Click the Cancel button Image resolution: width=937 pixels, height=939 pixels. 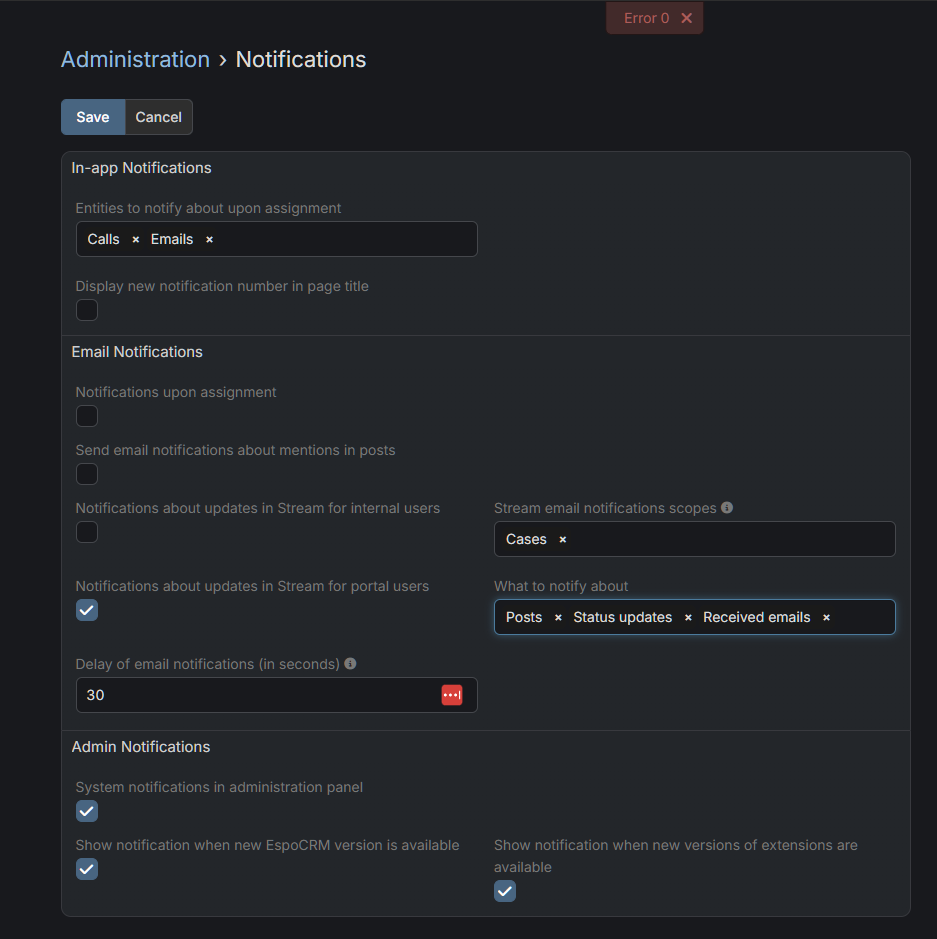(158, 117)
